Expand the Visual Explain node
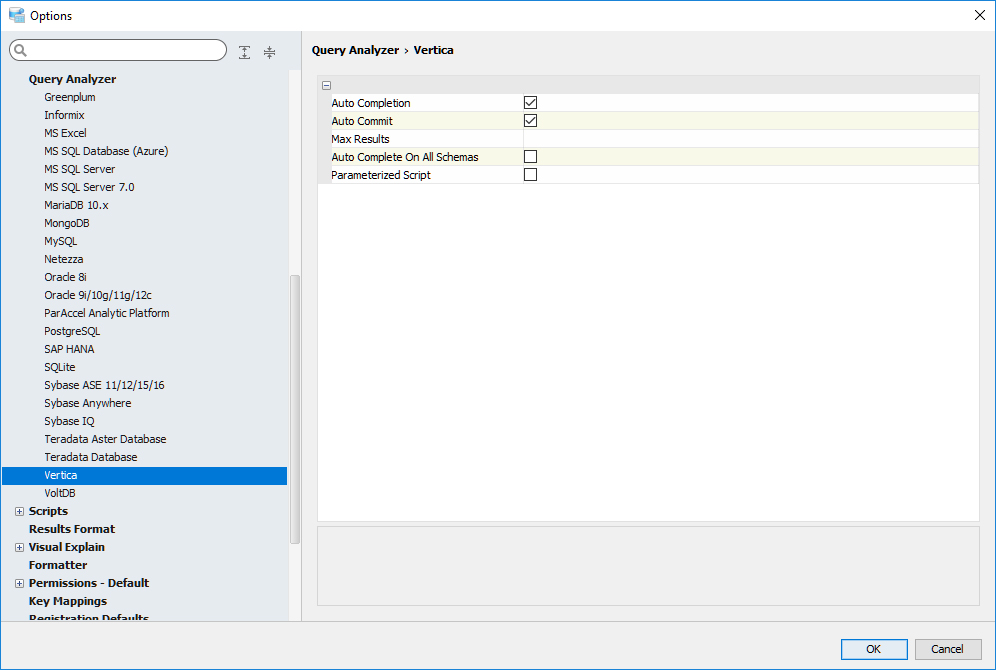This screenshot has width=996, height=670. (19, 547)
